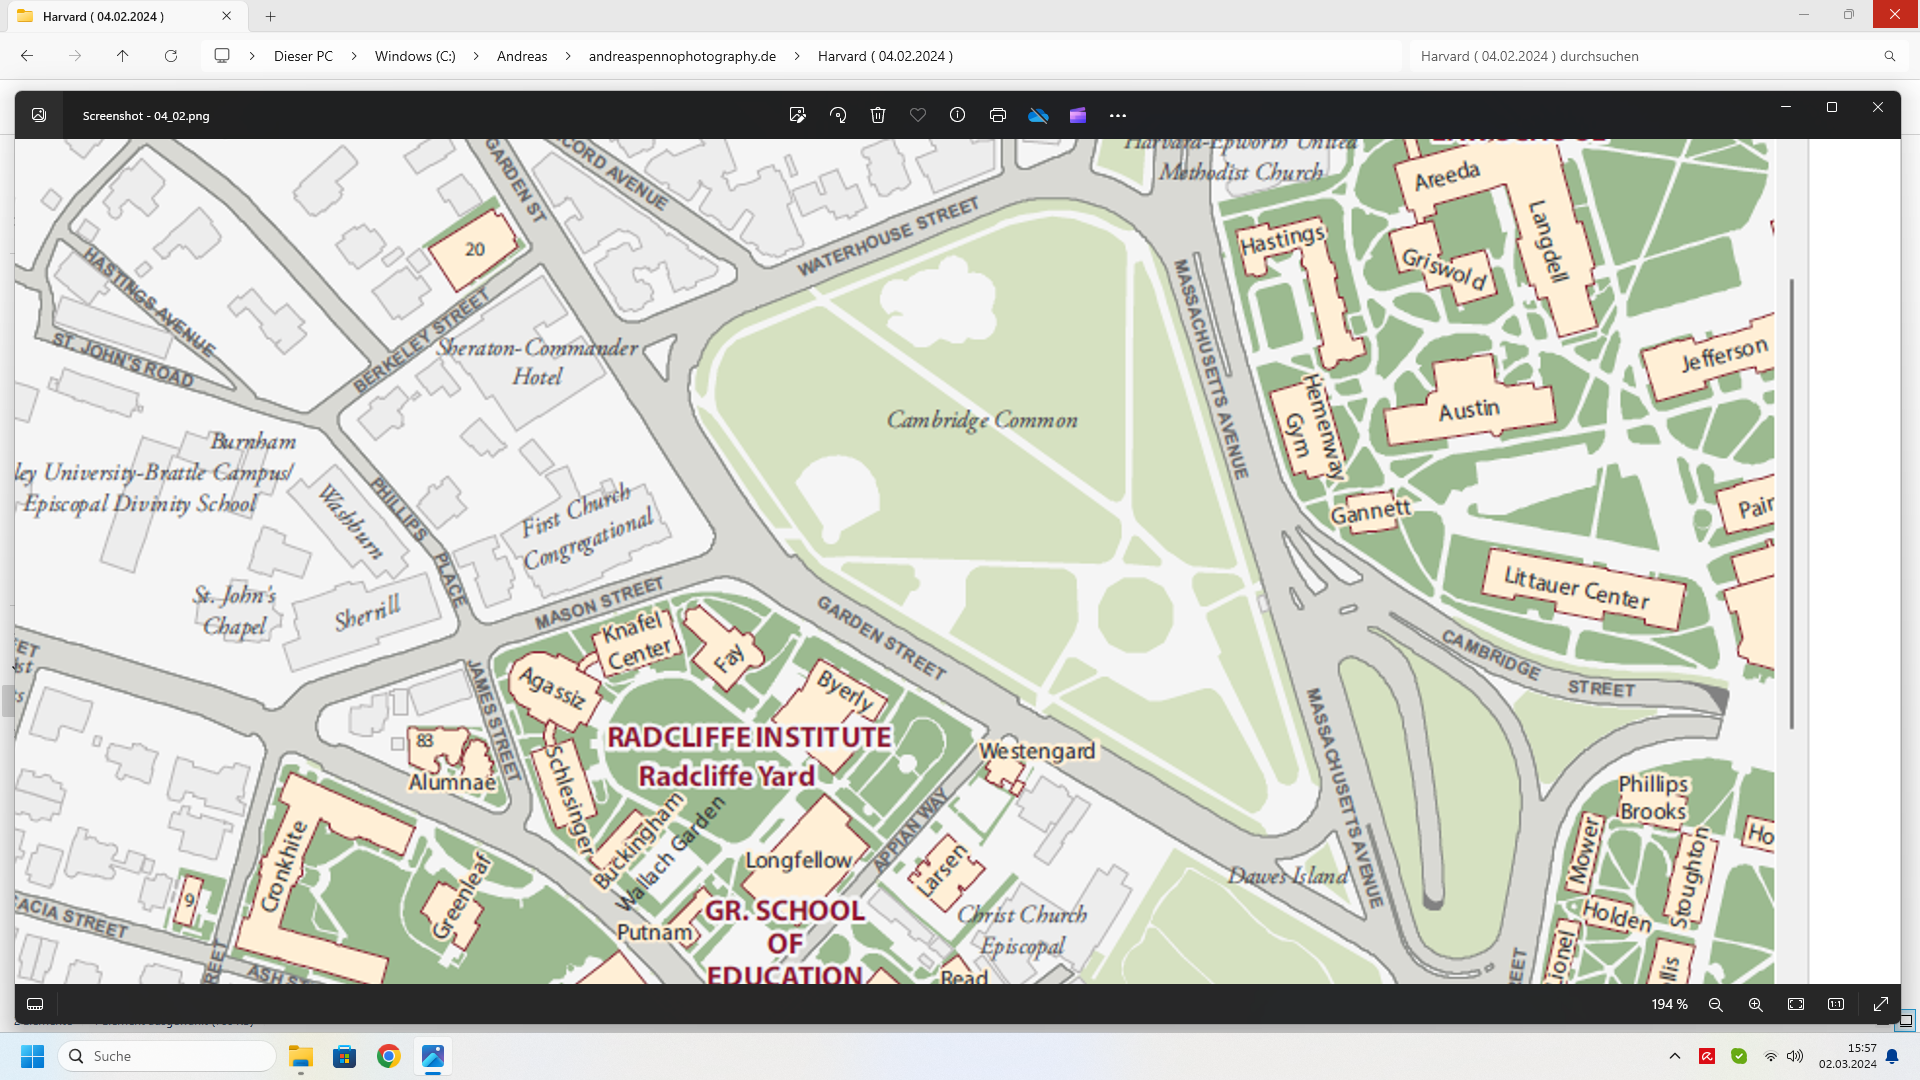Viewport: 1920px width, 1080px height.
Task: Open Dieser PC breadcrumb
Action: pos(303,56)
